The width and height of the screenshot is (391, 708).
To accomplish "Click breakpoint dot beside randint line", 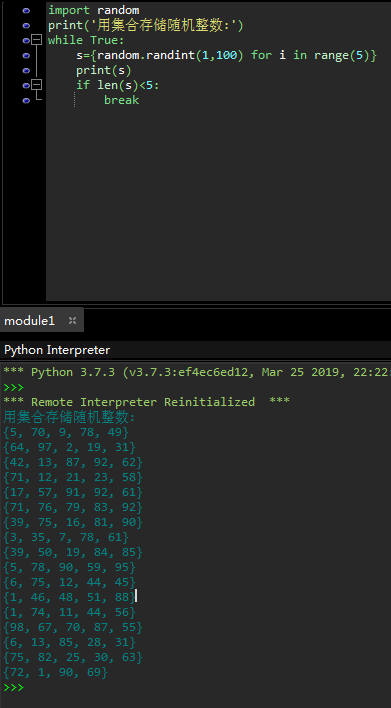I will [26, 56].
